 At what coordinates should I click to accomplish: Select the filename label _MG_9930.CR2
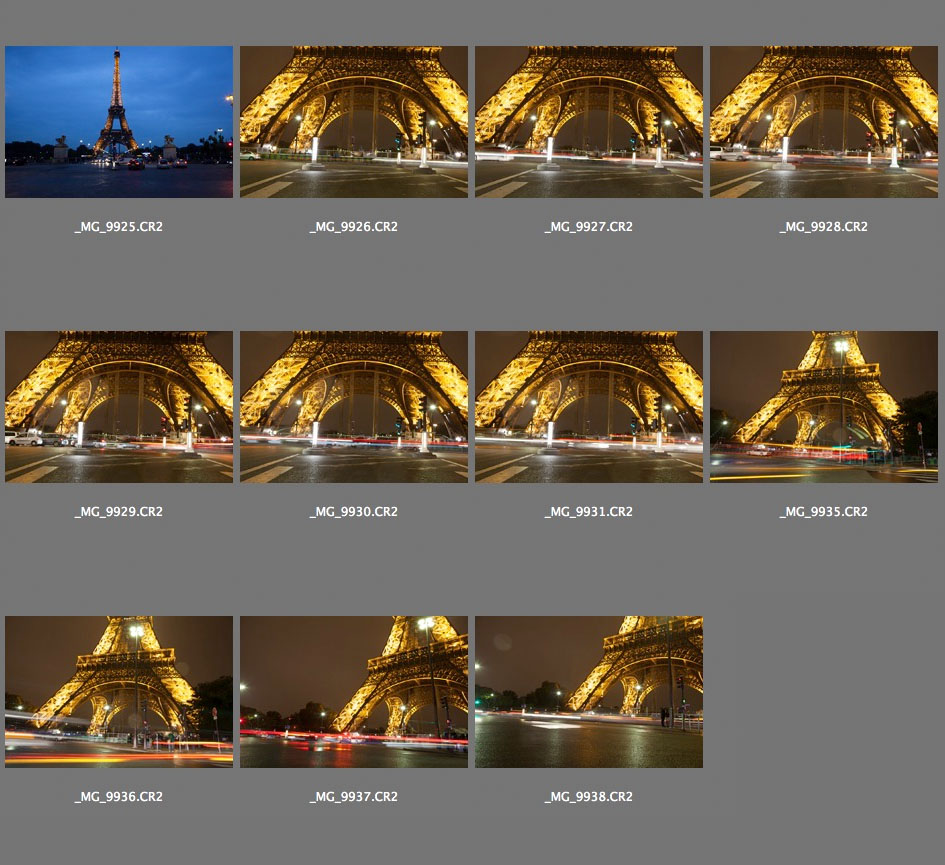[x=354, y=512]
